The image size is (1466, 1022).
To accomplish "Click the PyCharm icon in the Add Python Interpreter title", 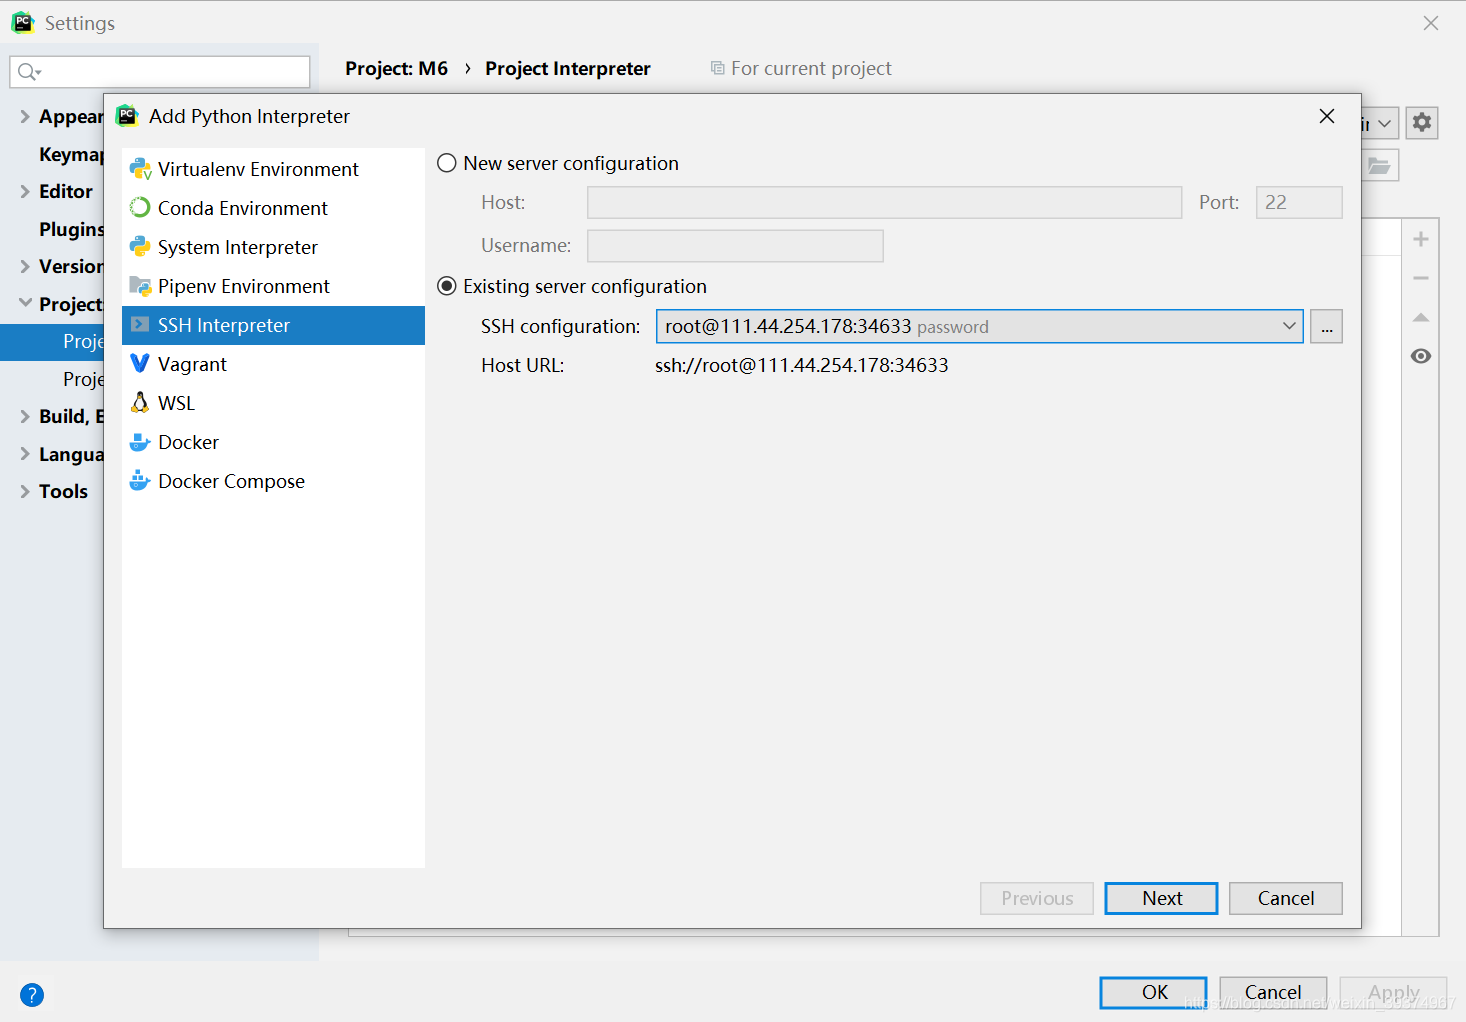I will [x=128, y=116].
